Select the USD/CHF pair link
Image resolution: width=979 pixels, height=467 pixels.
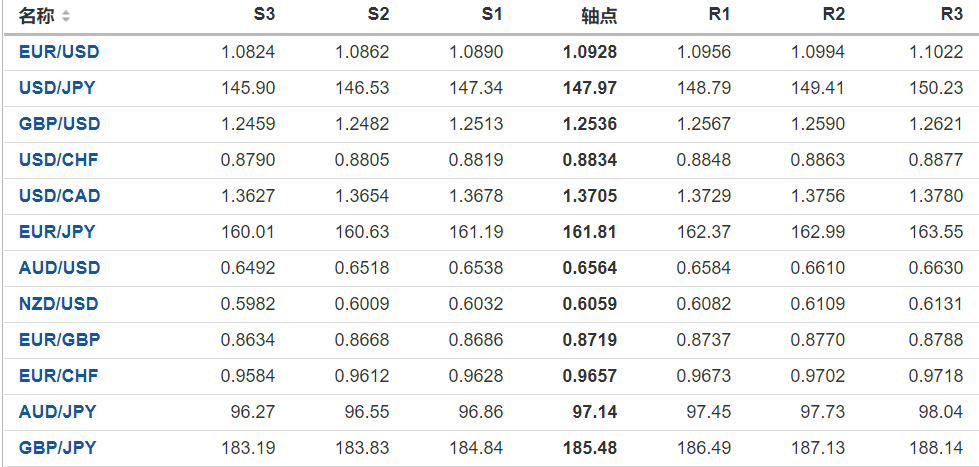pyautogui.click(x=58, y=160)
